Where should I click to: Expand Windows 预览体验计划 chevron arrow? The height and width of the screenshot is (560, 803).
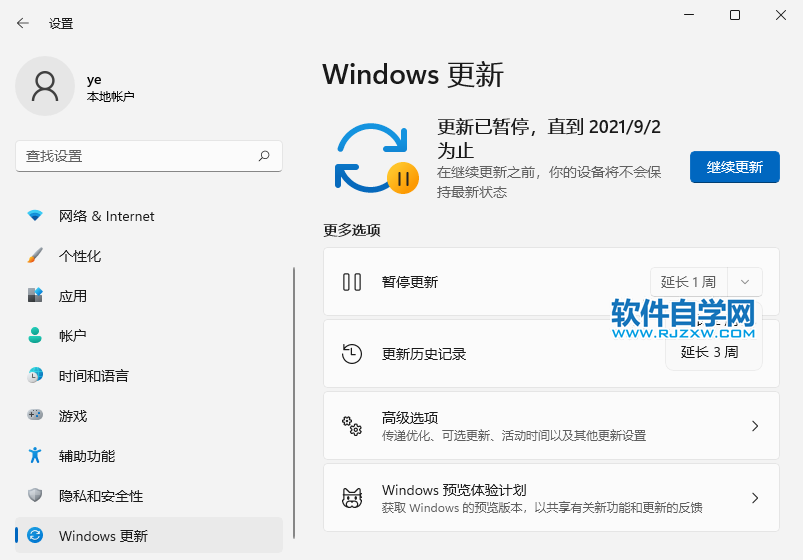point(754,498)
